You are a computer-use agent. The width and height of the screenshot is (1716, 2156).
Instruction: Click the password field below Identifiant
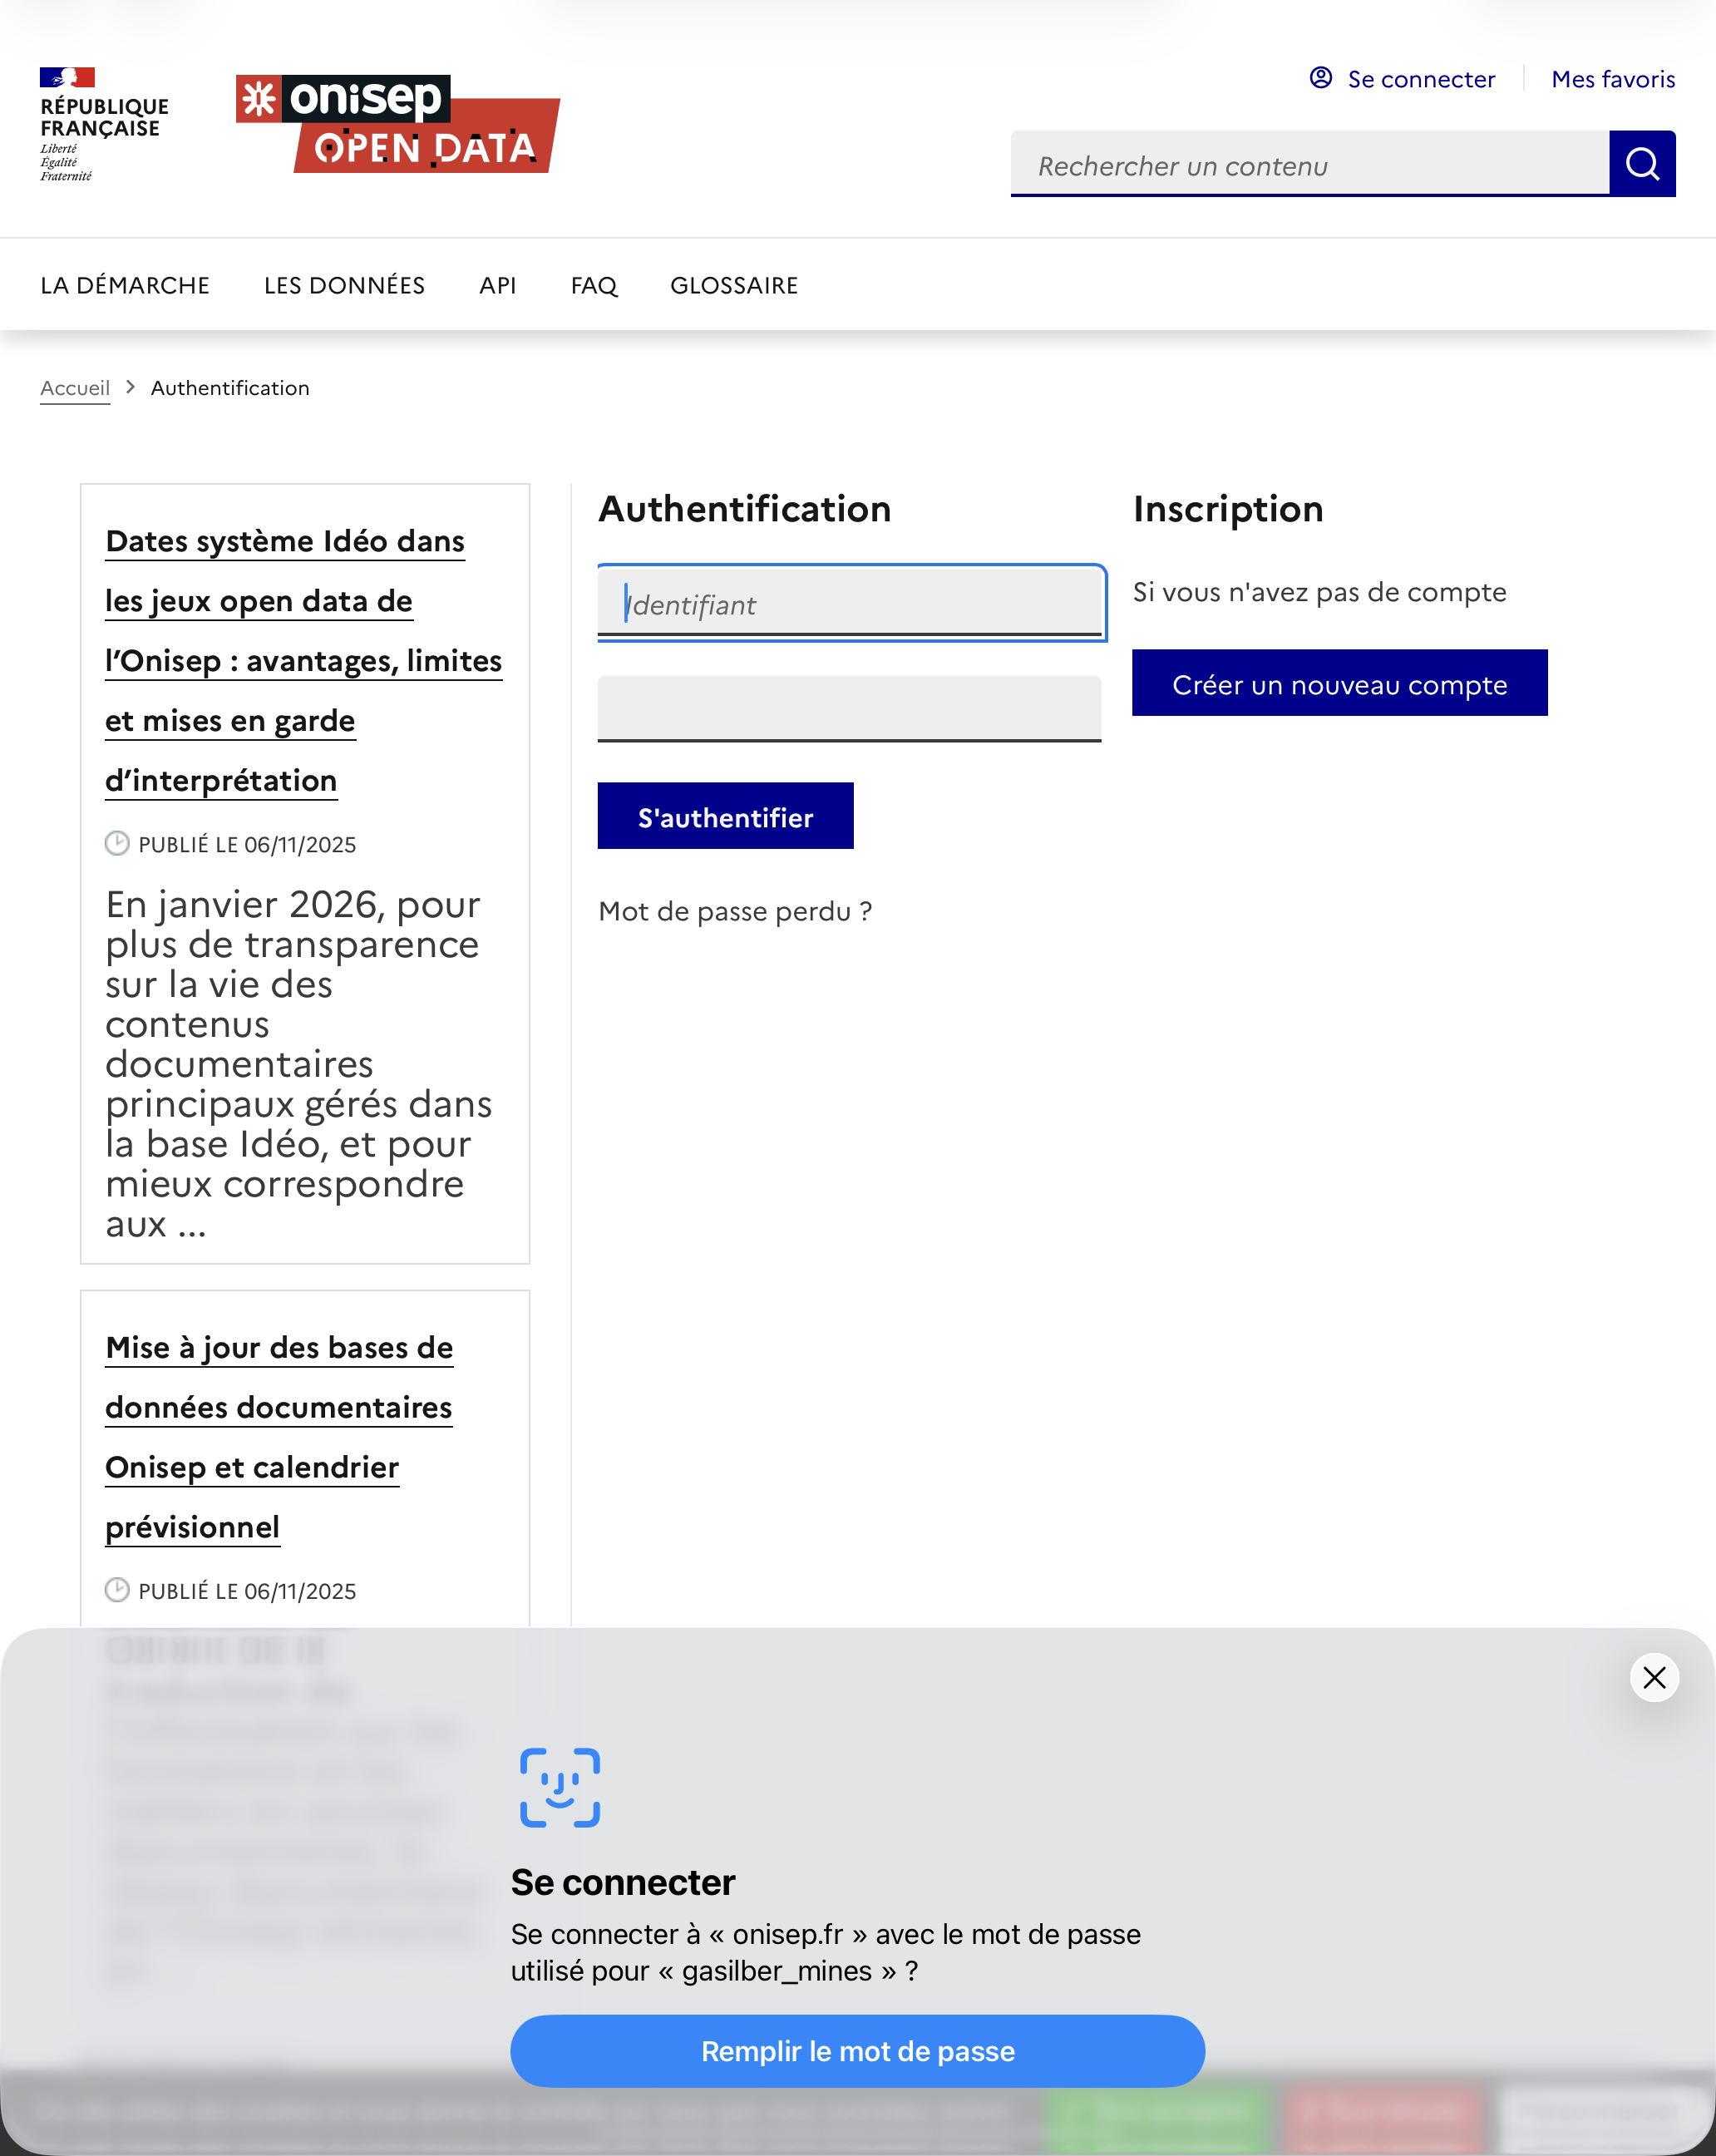(850, 708)
